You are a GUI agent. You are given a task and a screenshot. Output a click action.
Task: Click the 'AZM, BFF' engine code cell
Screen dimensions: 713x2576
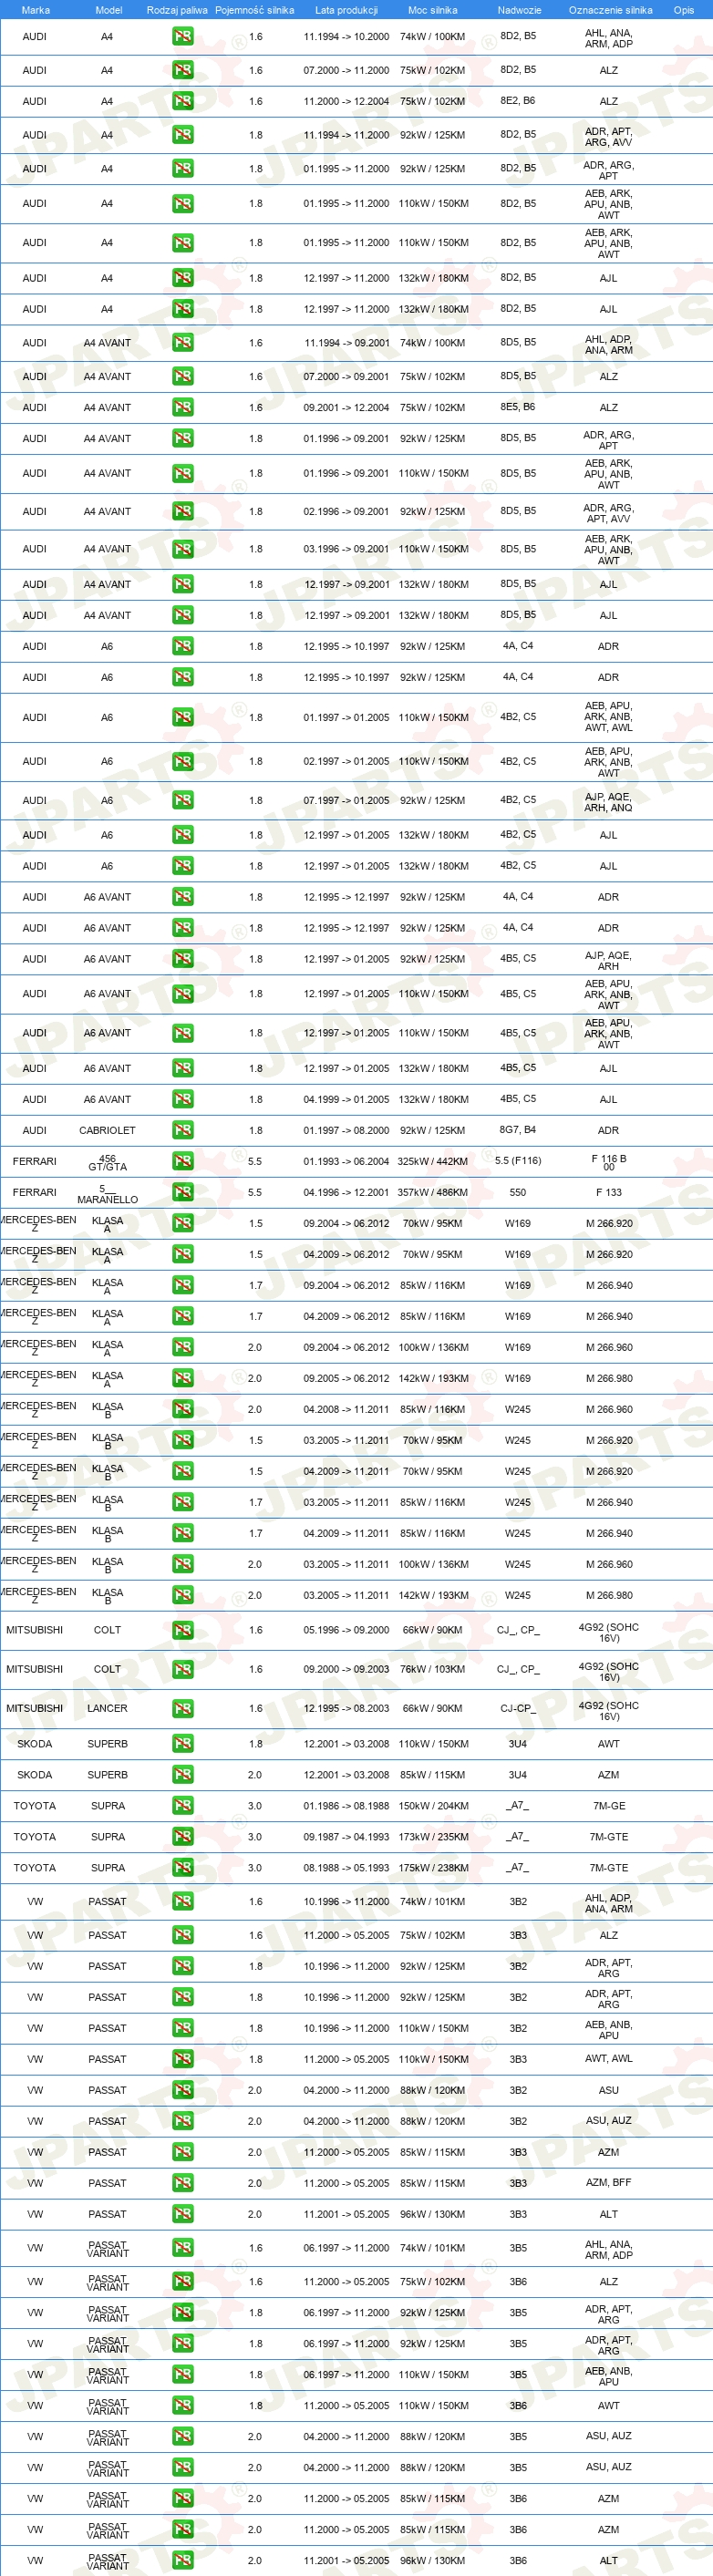pyautogui.click(x=609, y=2183)
